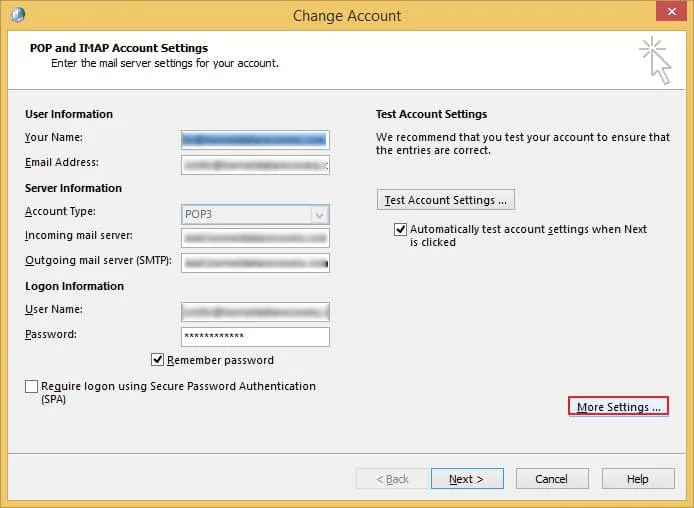The width and height of the screenshot is (694, 508).
Task: Uncheck Automatically test account settings when Next is clicked
Action: [400, 229]
